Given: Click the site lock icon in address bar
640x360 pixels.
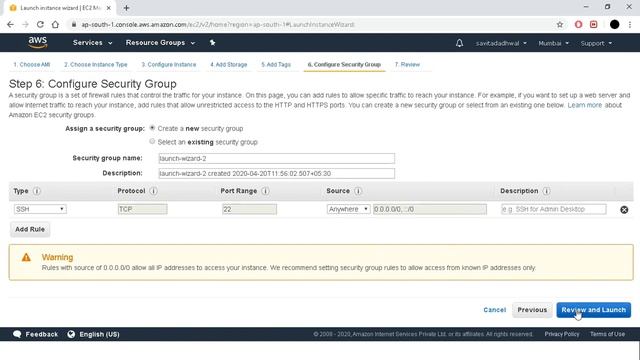Looking at the screenshot, I should (x=74, y=24).
